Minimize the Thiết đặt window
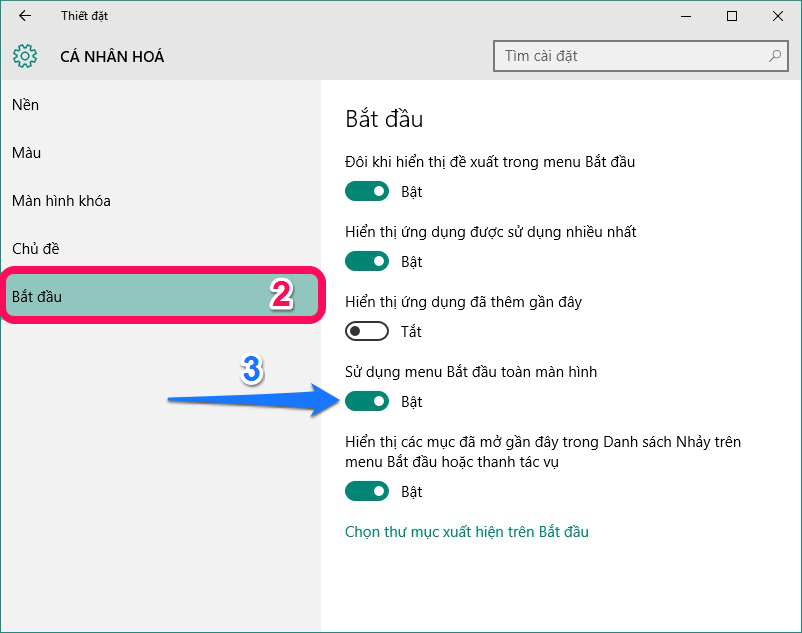The width and height of the screenshot is (802, 633). tap(686, 16)
